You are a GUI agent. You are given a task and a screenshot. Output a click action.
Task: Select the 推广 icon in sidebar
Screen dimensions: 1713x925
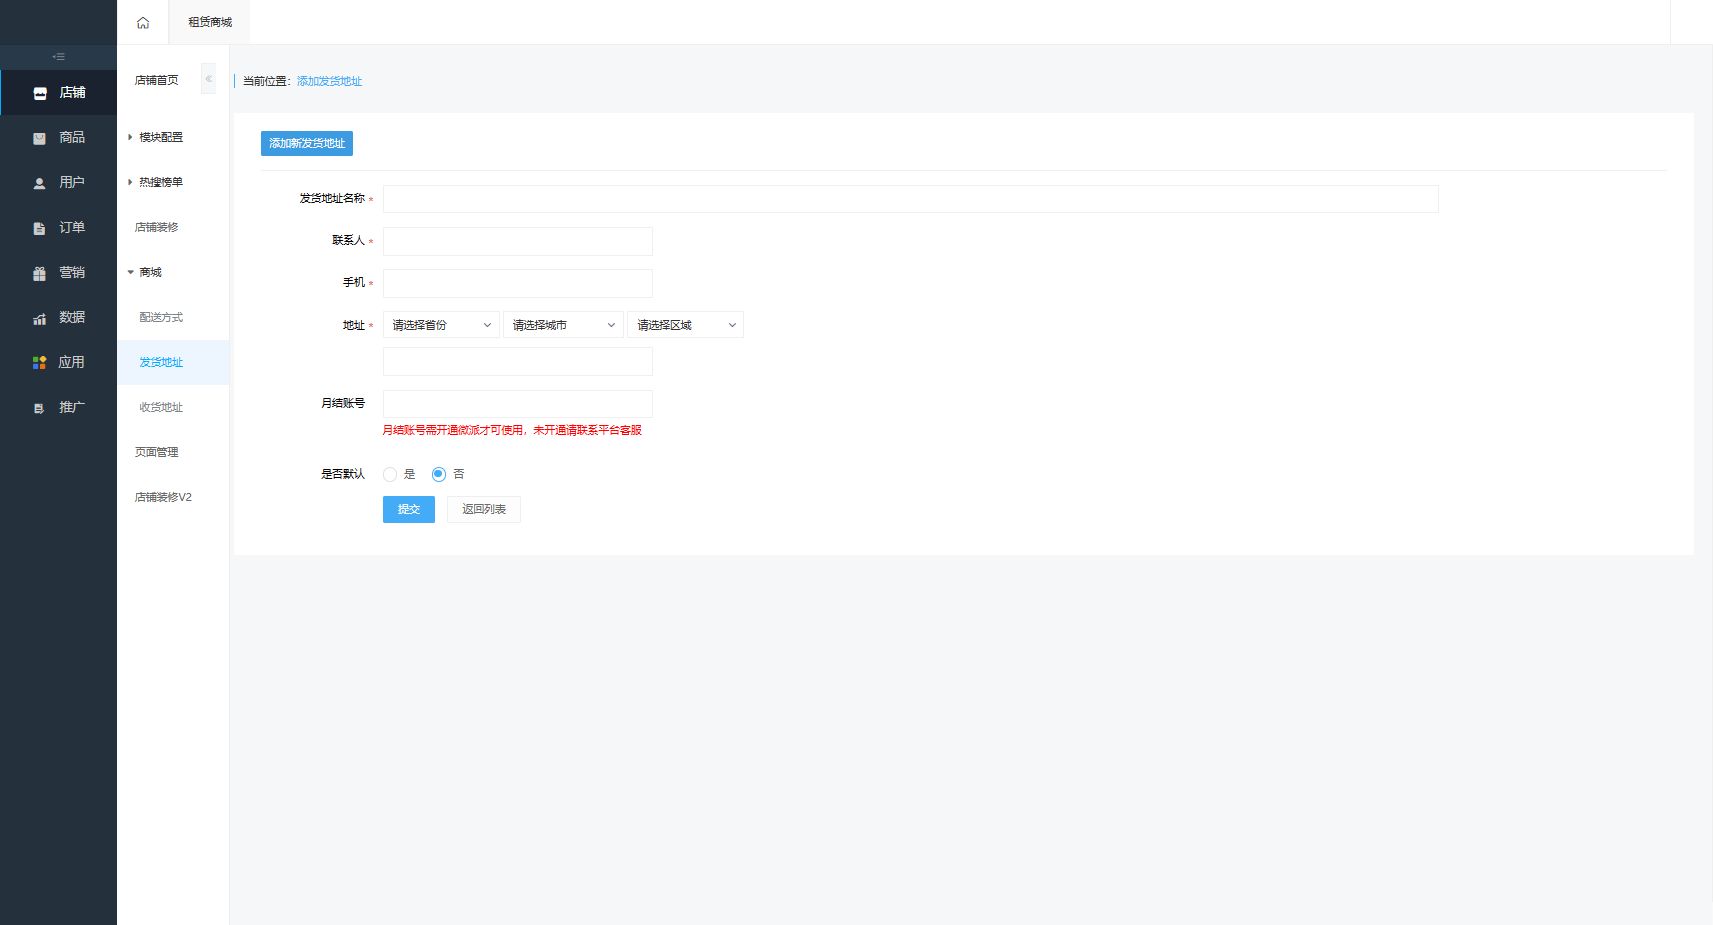click(x=40, y=408)
